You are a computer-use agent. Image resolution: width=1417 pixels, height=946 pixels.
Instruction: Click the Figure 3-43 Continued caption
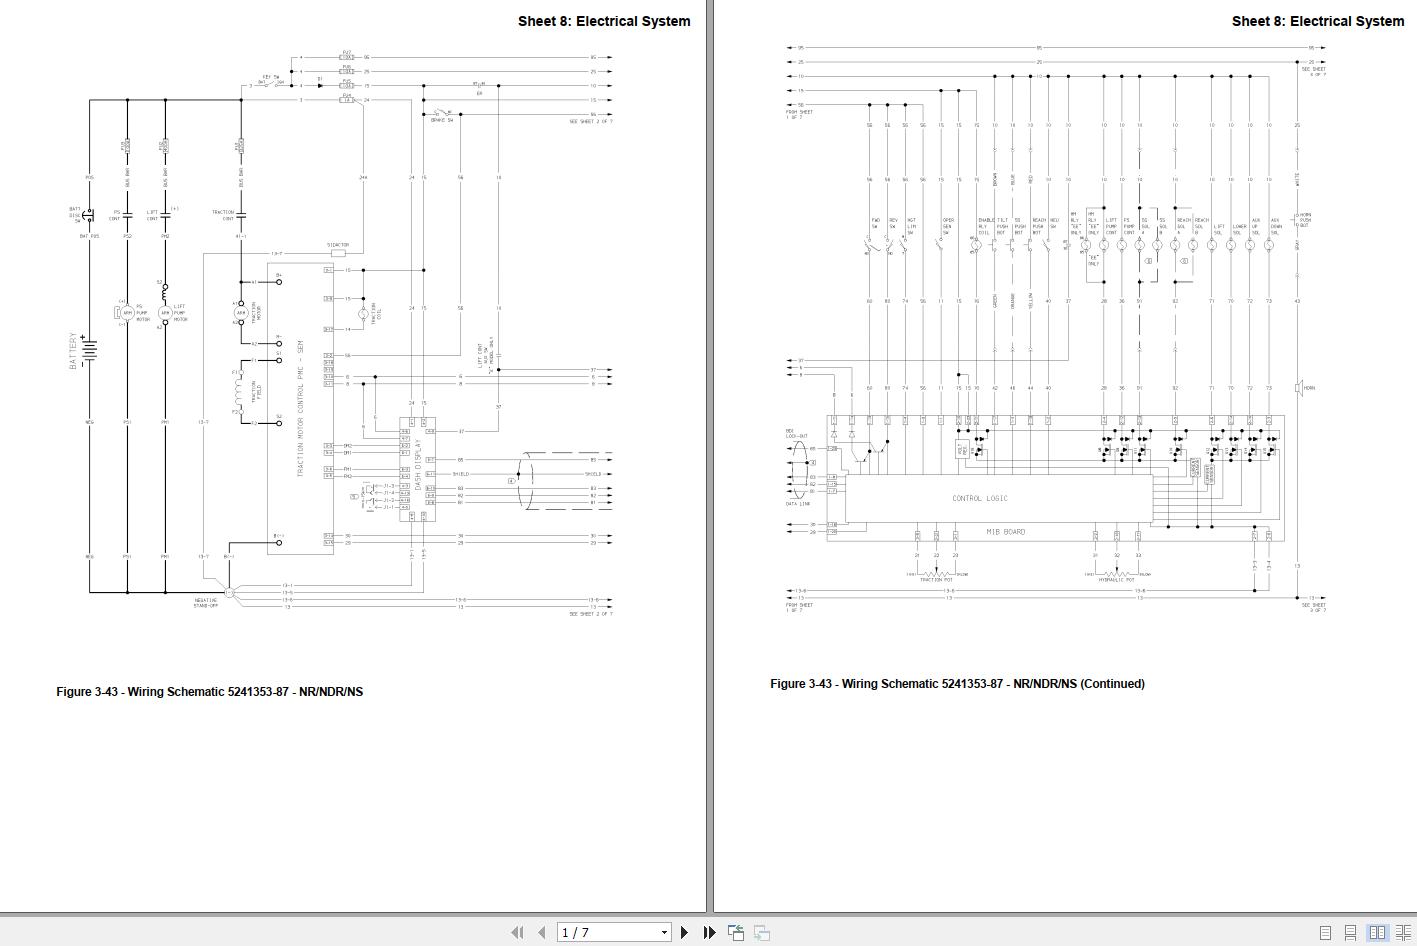pyautogui.click(x=957, y=683)
